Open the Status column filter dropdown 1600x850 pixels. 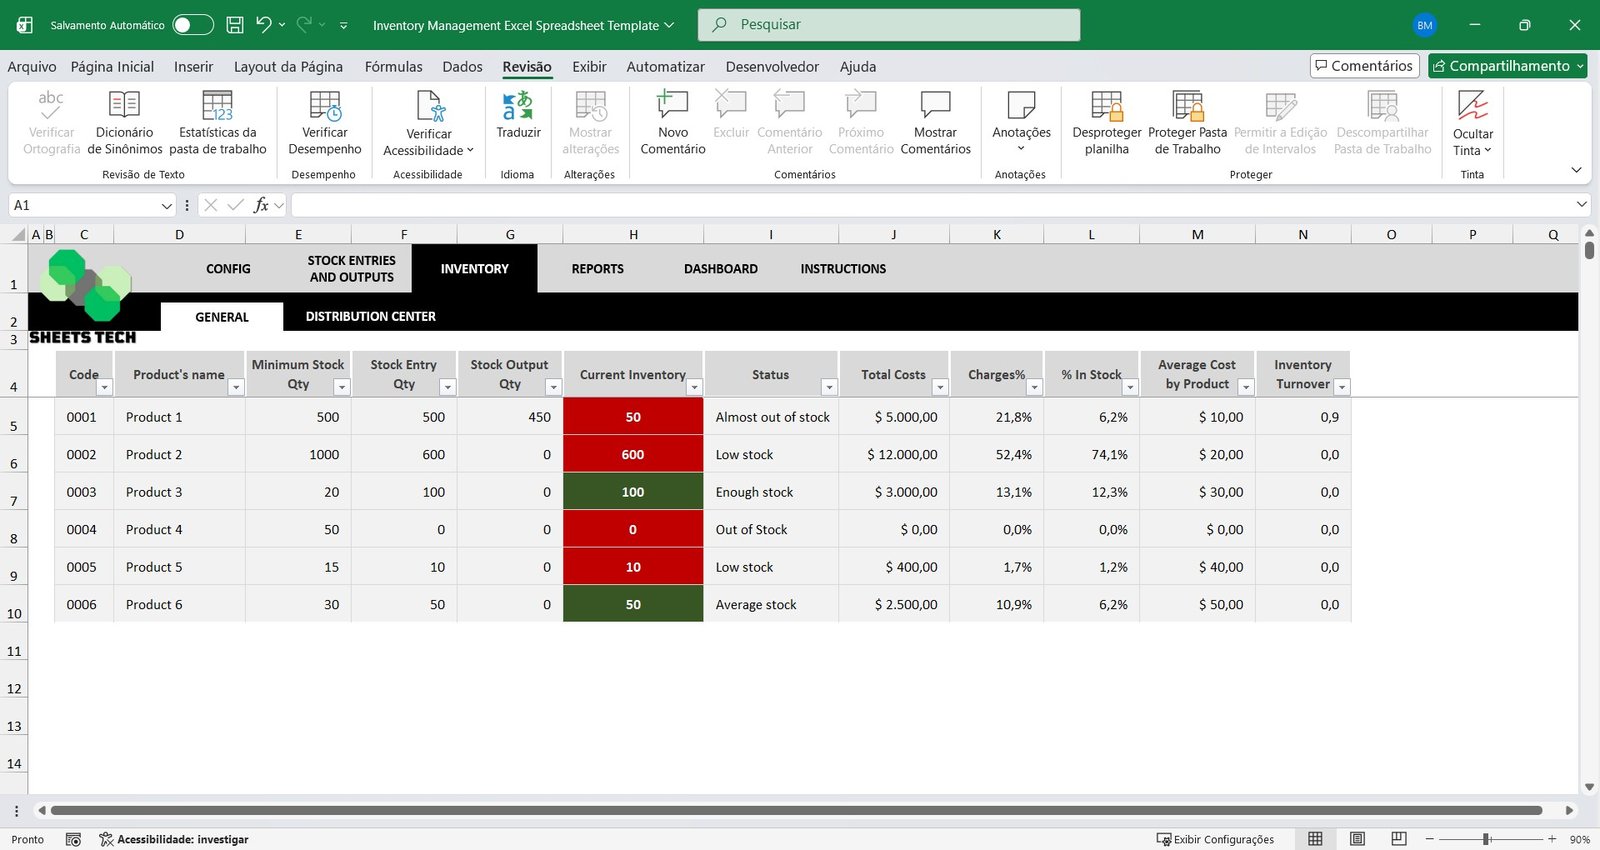click(x=828, y=387)
